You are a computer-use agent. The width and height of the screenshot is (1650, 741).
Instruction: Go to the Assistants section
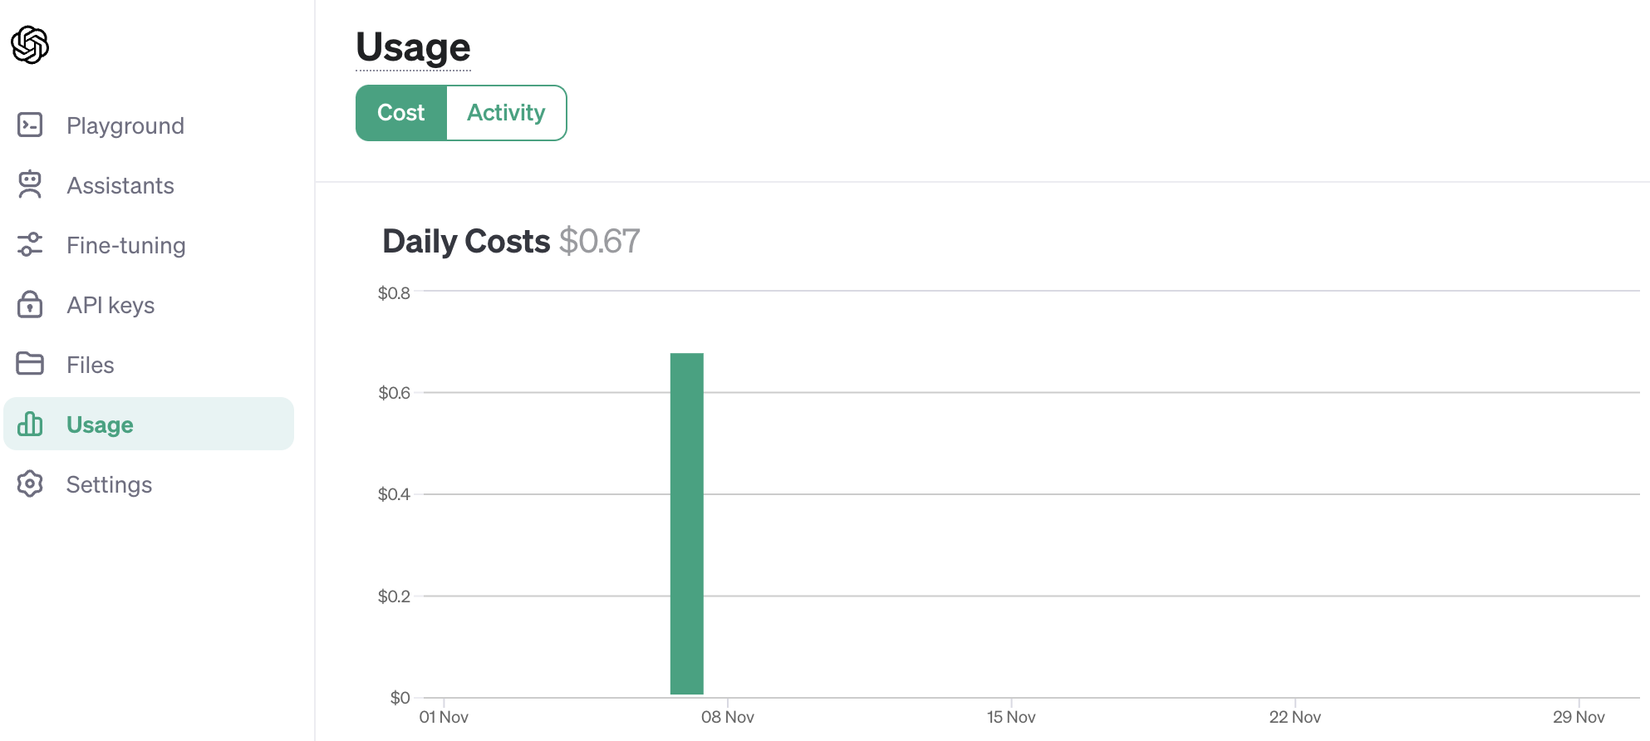(120, 186)
